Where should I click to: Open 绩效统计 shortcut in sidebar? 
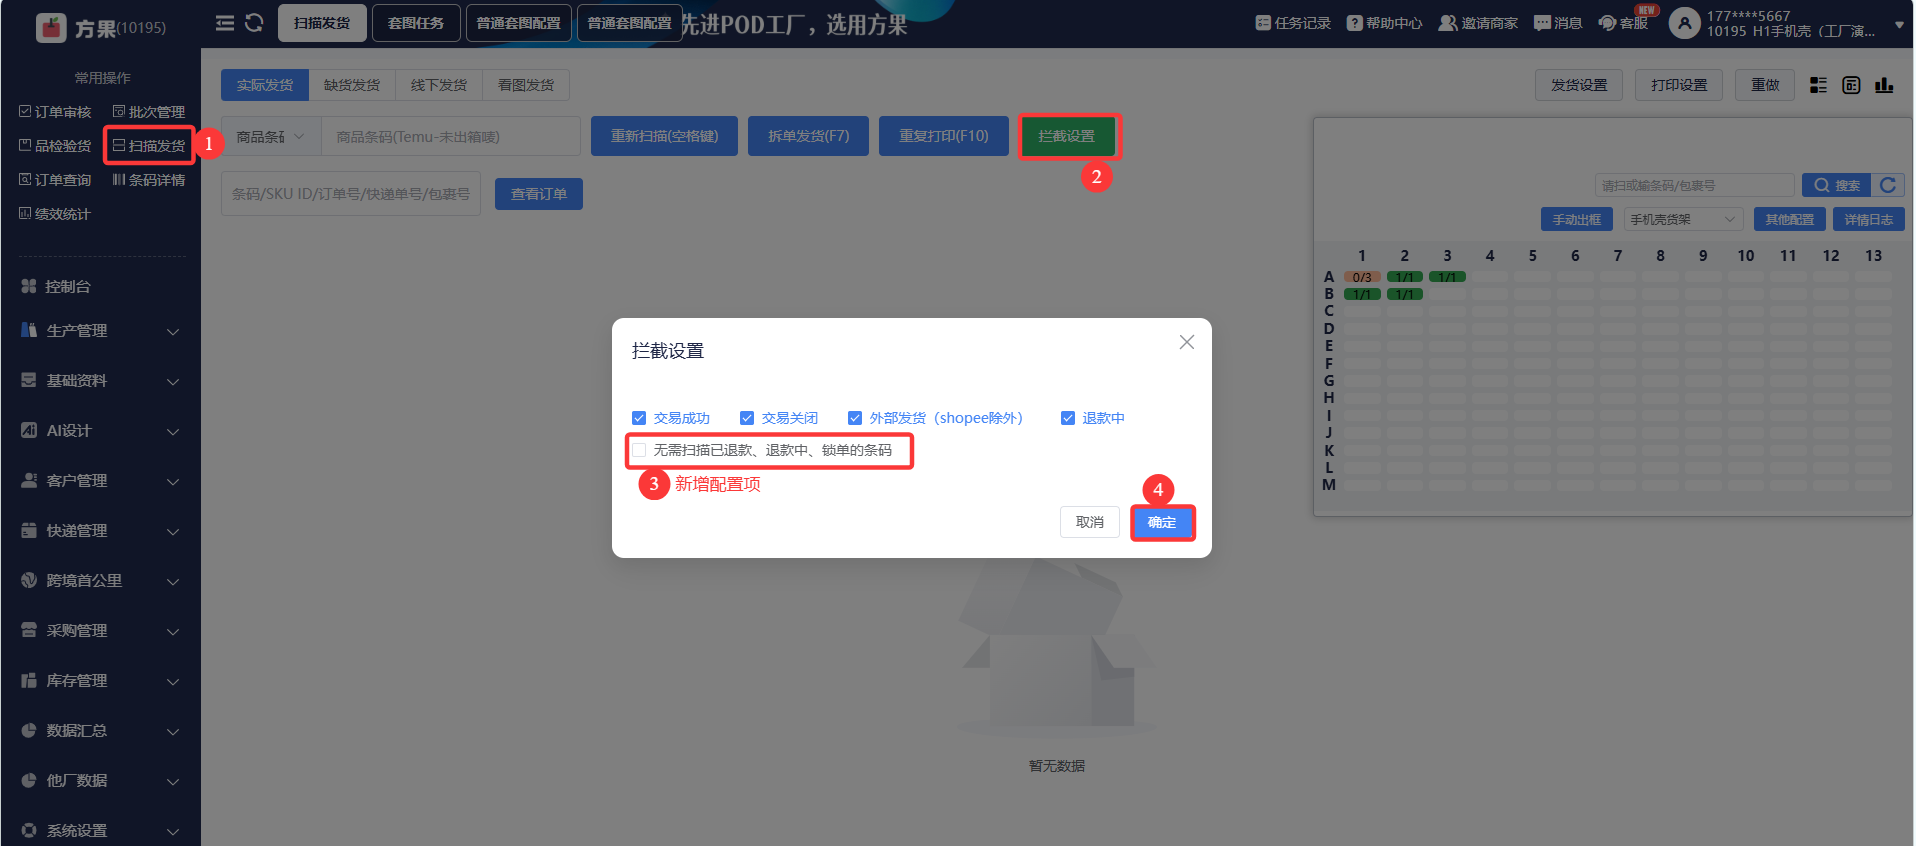coord(55,214)
